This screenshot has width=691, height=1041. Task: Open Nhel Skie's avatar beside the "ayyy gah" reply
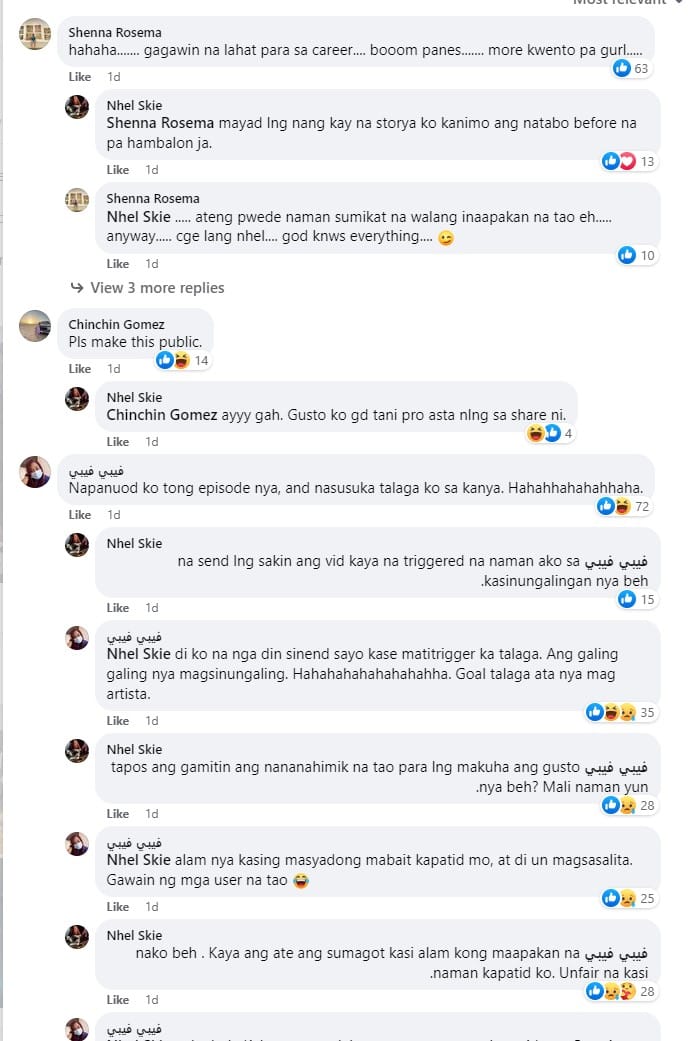click(x=77, y=399)
